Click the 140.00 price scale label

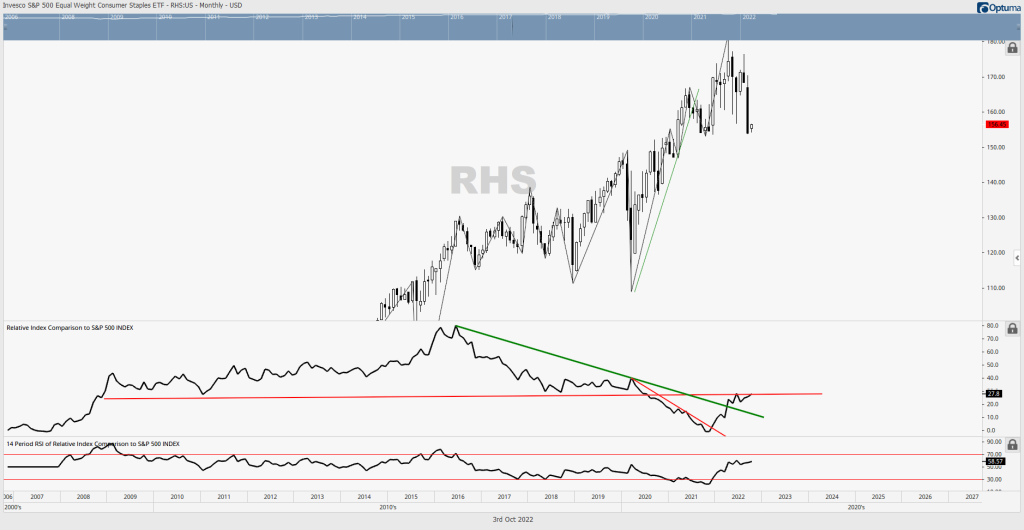pos(997,183)
